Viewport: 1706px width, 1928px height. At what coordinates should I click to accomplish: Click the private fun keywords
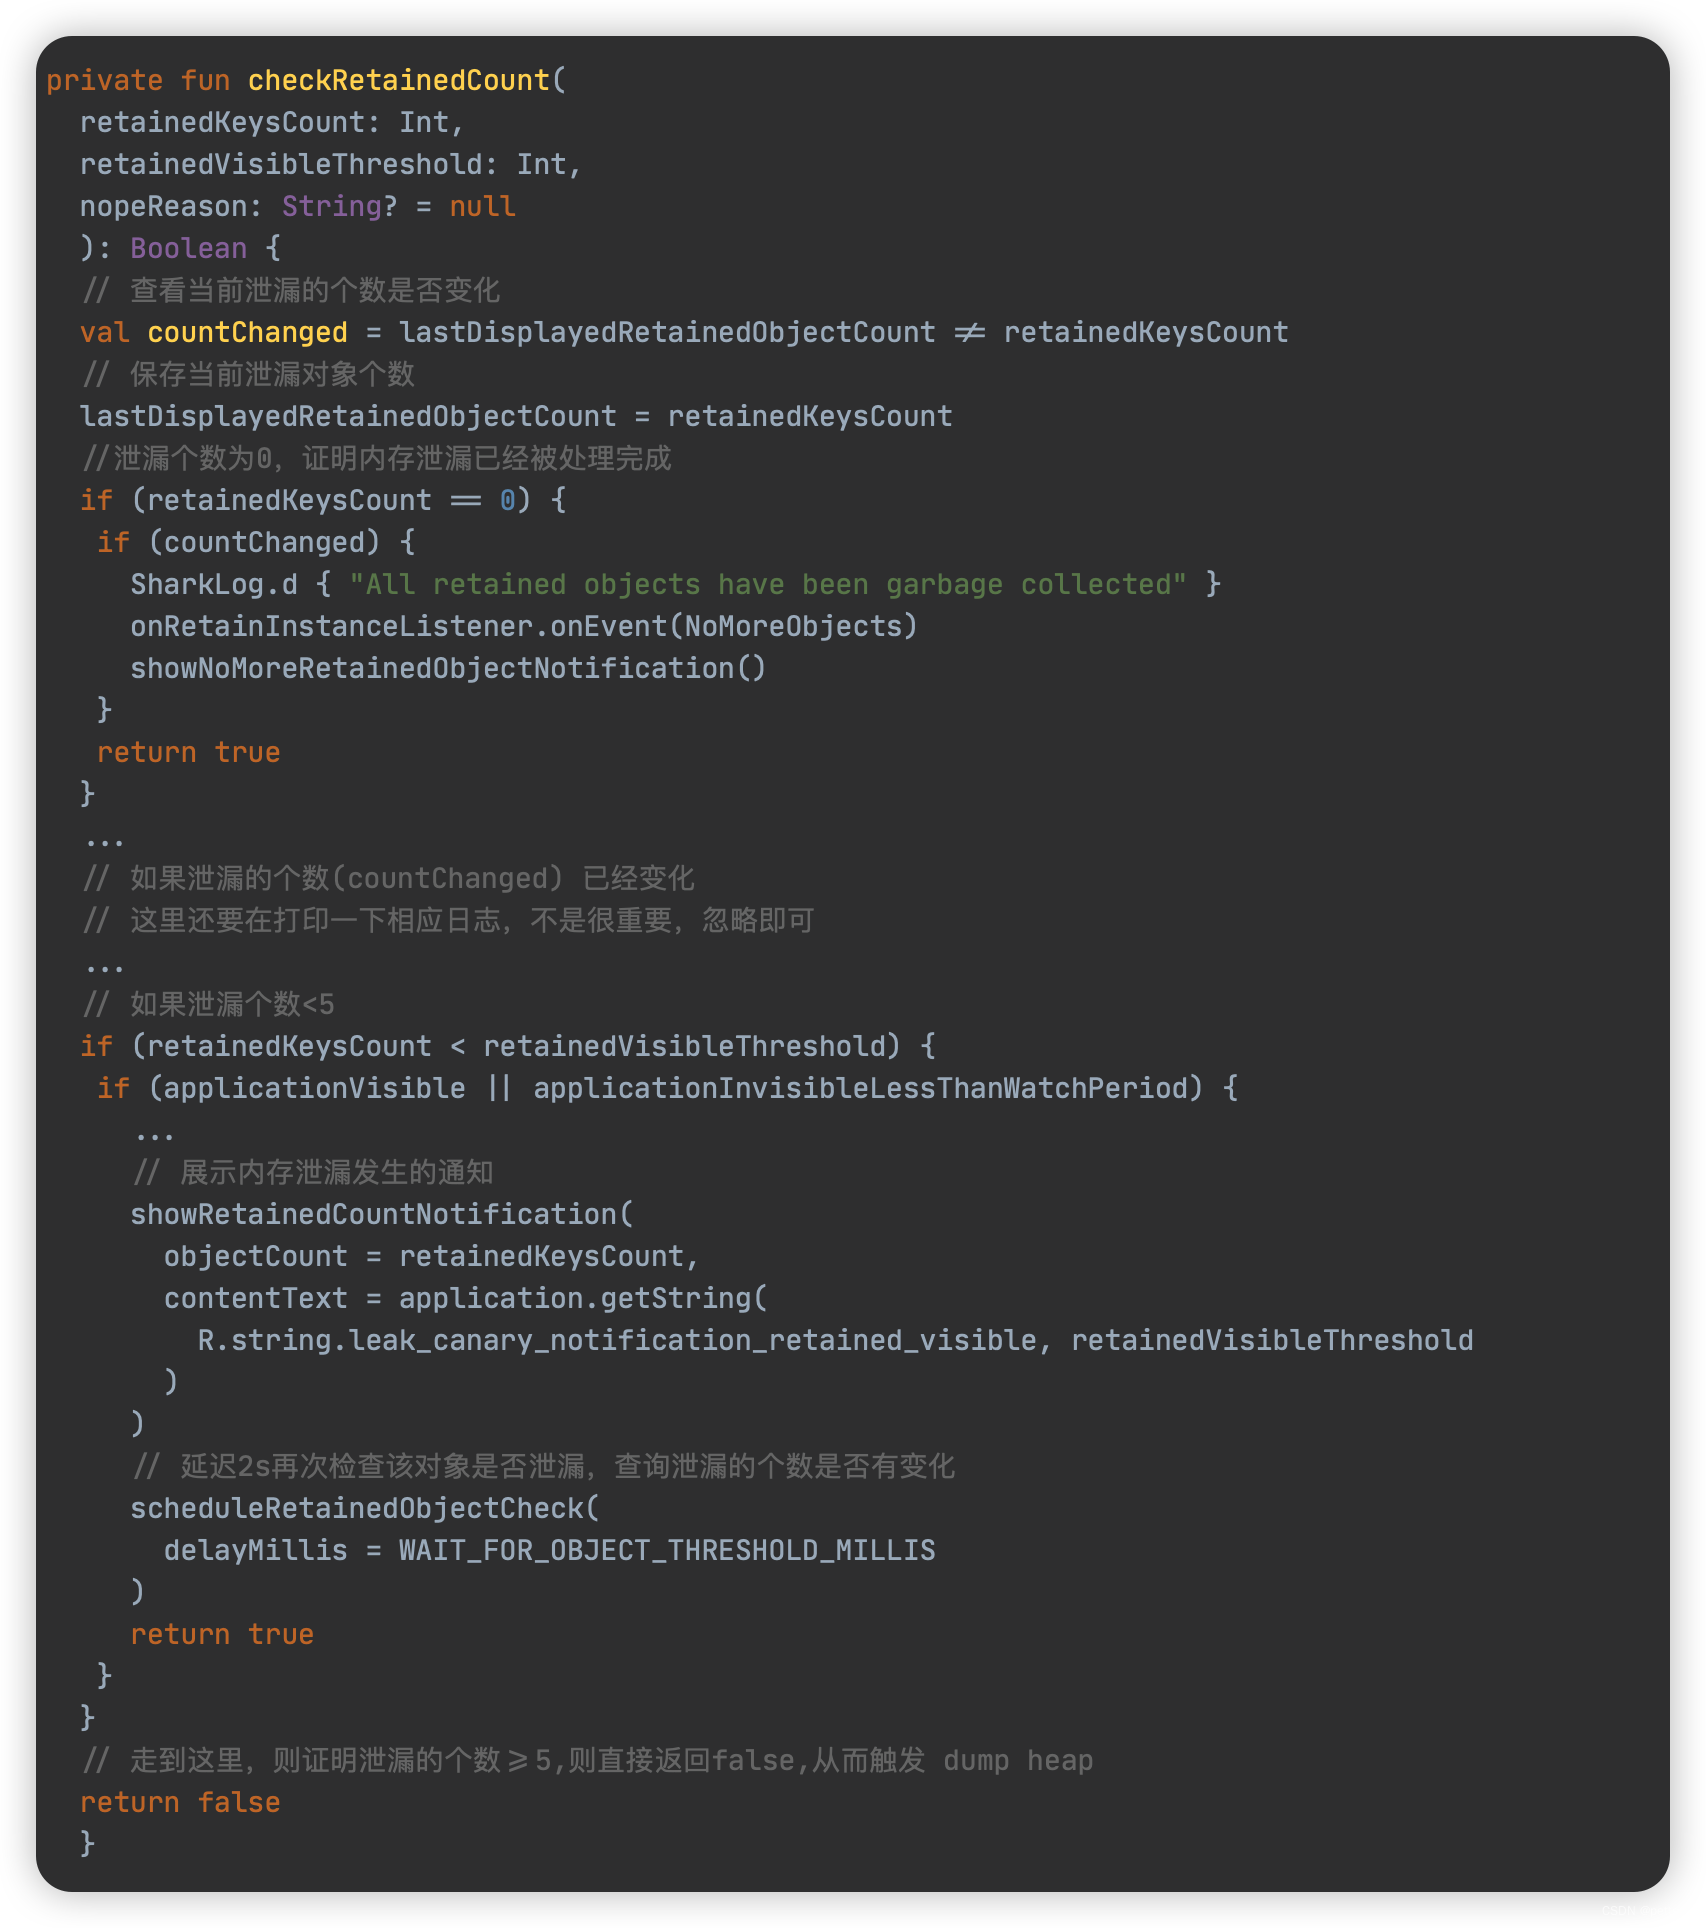pyautogui.click(x=138, y=80)
